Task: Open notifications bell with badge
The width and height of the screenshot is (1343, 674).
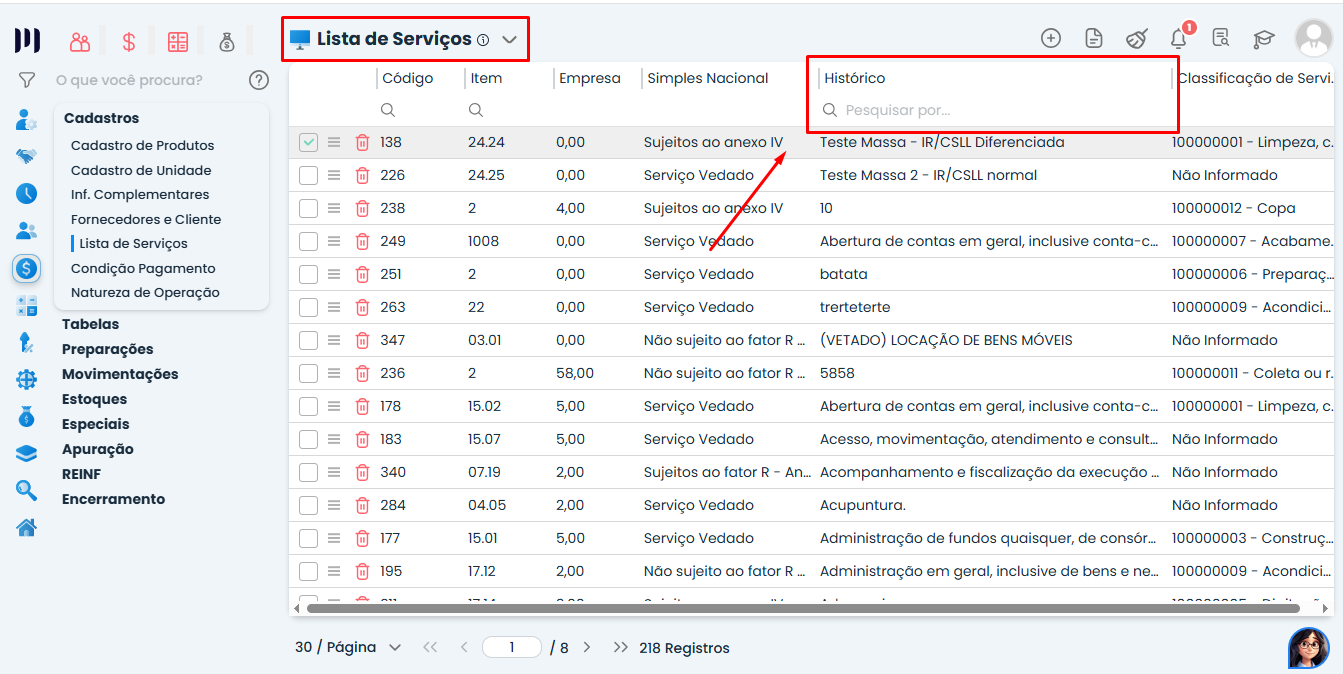Action: pyautogui.click(x=1179, y=37)
